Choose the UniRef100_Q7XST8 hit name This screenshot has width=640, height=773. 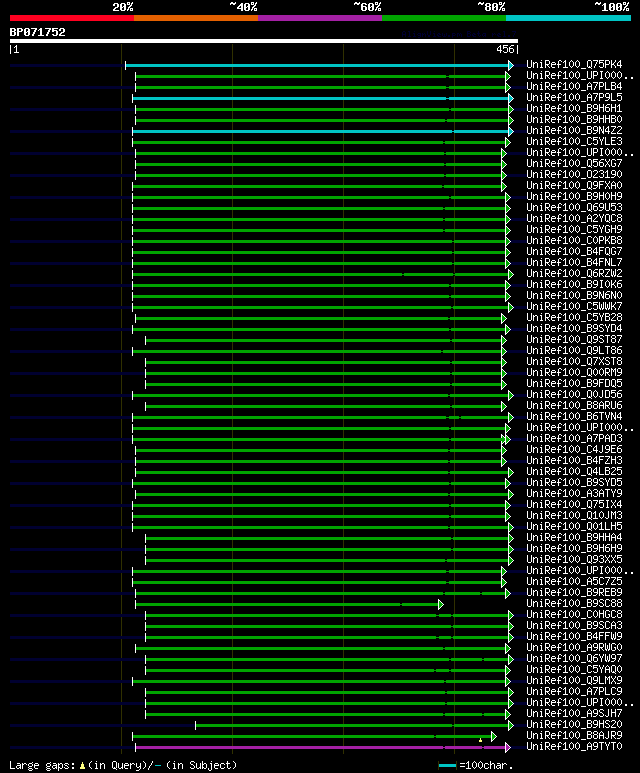(x=574, y=362)
